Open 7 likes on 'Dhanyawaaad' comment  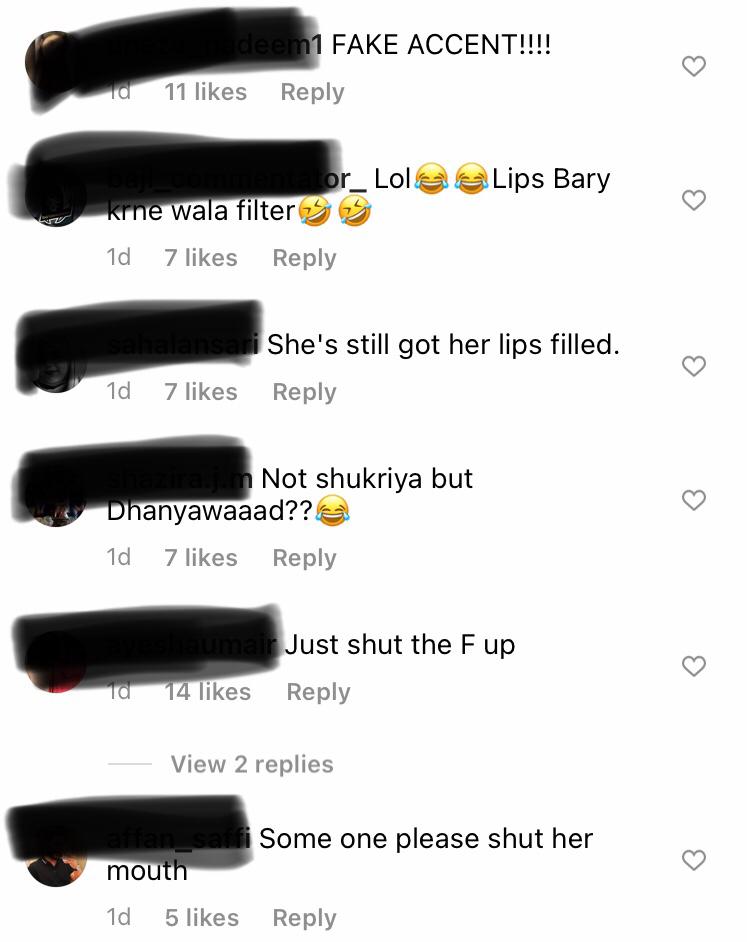tap(201, 558)
